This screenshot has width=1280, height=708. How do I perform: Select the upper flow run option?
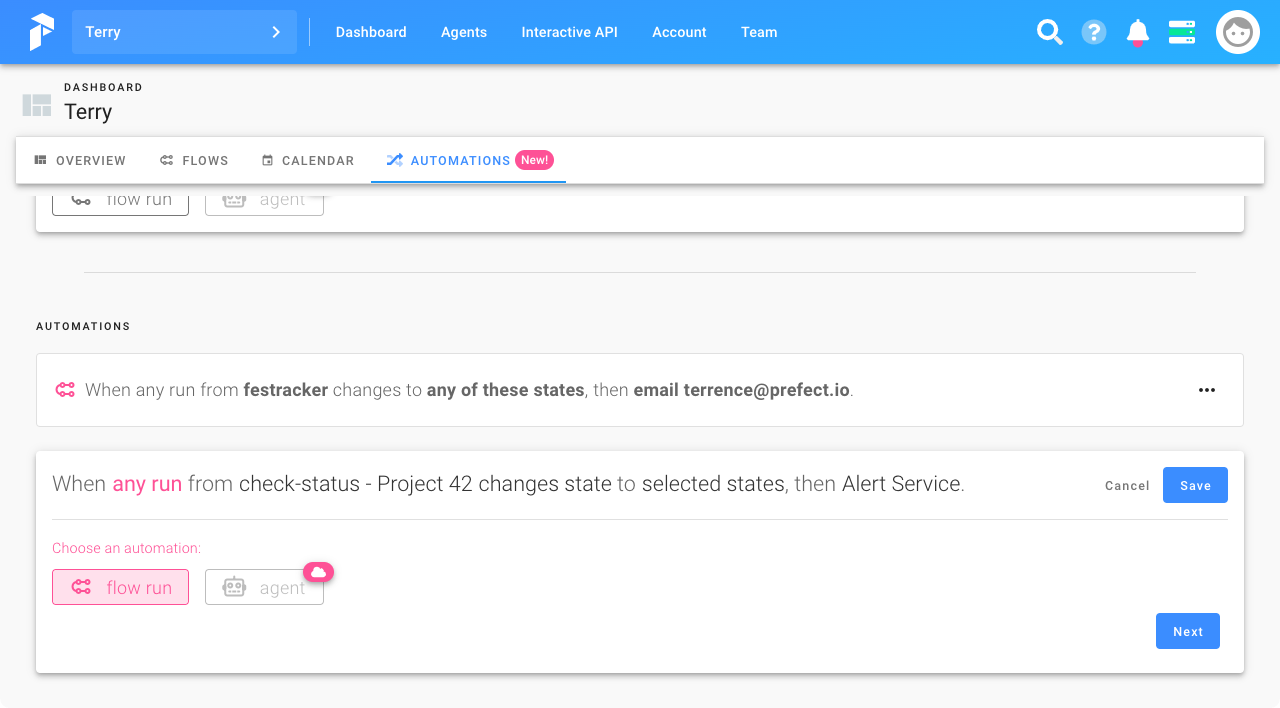(120, 201)
